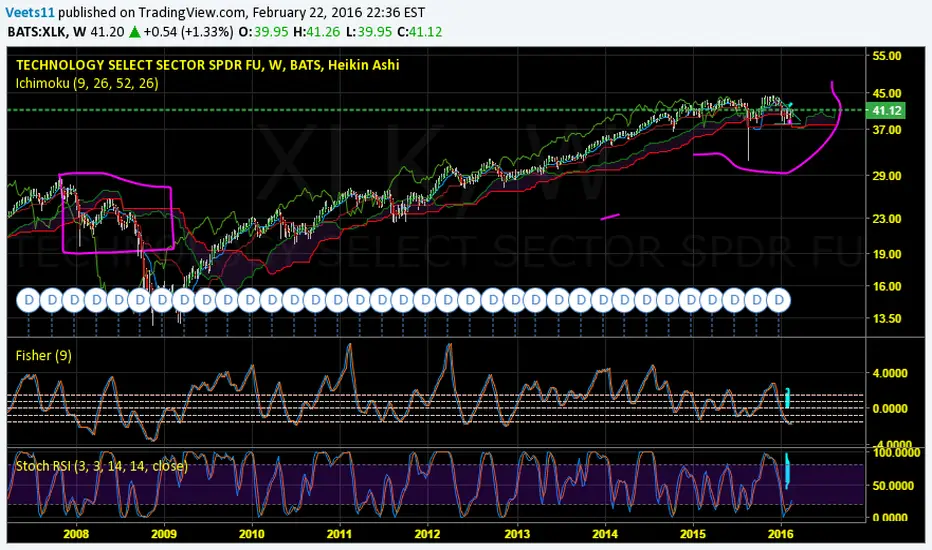Open the Veets11 author profile link
Image resolution: width=932 pixels, height=550 pixels.
click(30, 12)
